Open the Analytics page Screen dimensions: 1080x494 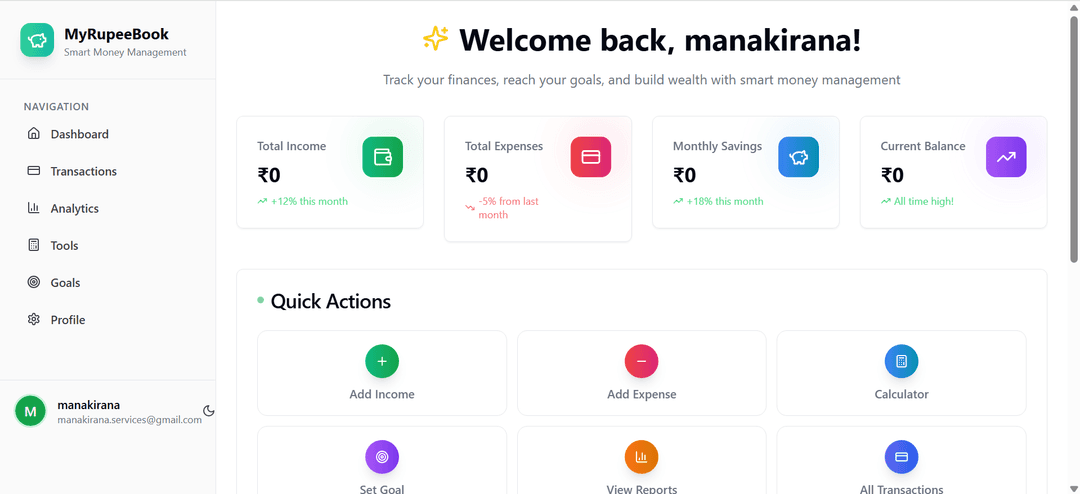point(74,208)
